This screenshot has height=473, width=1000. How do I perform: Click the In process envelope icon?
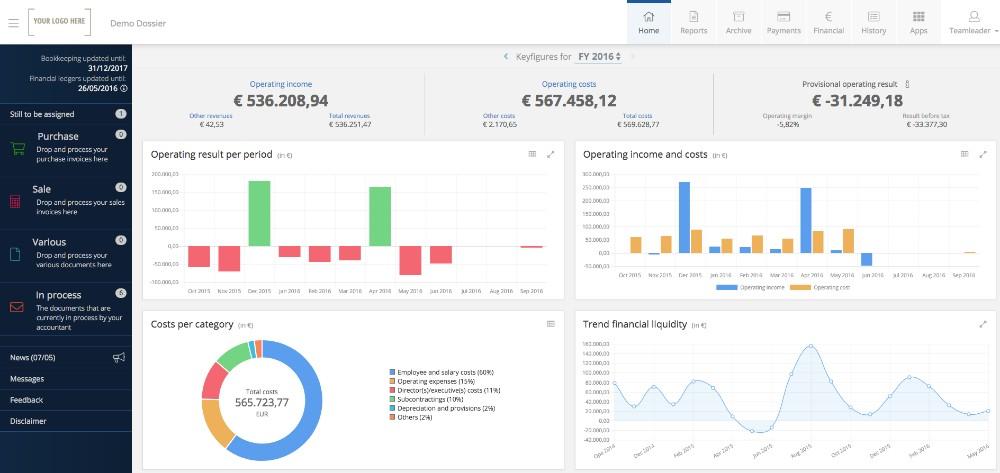pyautogui.click(x=16, y=307)
